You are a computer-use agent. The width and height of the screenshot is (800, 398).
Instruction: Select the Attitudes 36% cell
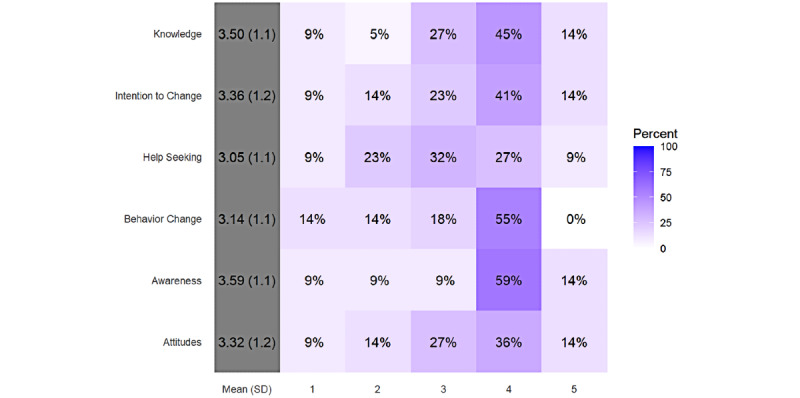click(509, 342)
